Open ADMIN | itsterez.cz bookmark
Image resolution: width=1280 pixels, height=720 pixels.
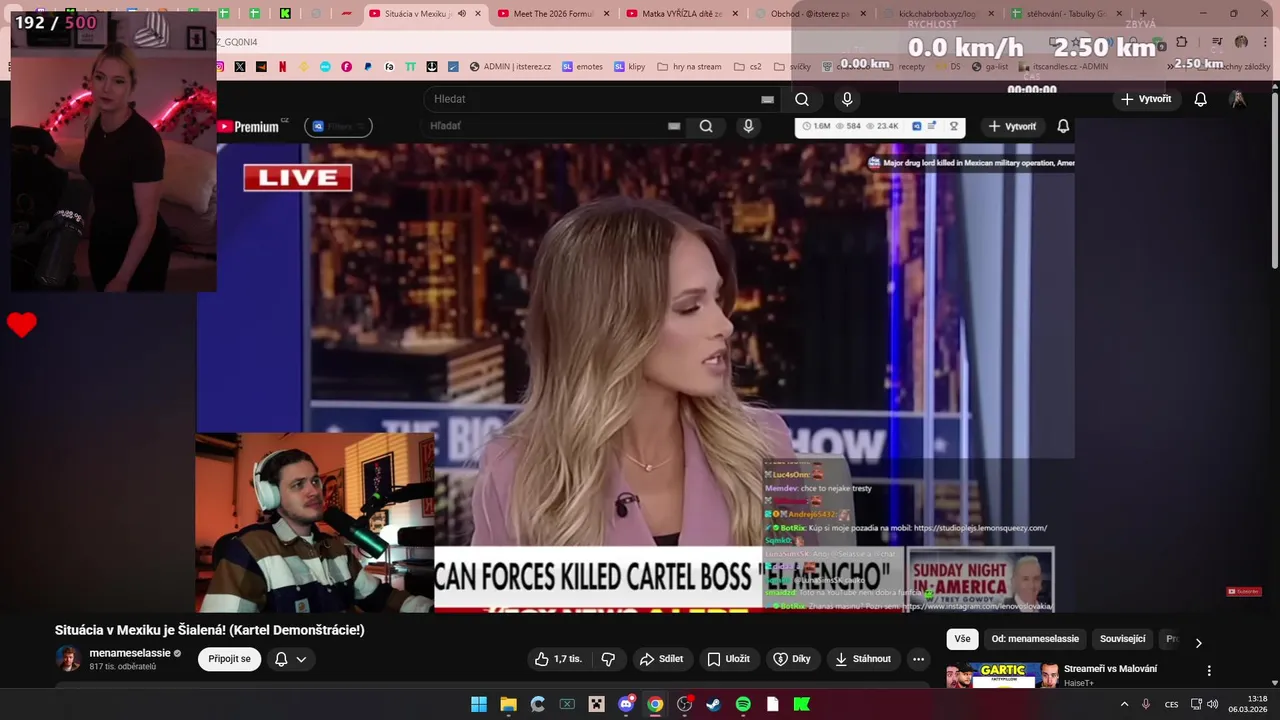click(510, 67)
